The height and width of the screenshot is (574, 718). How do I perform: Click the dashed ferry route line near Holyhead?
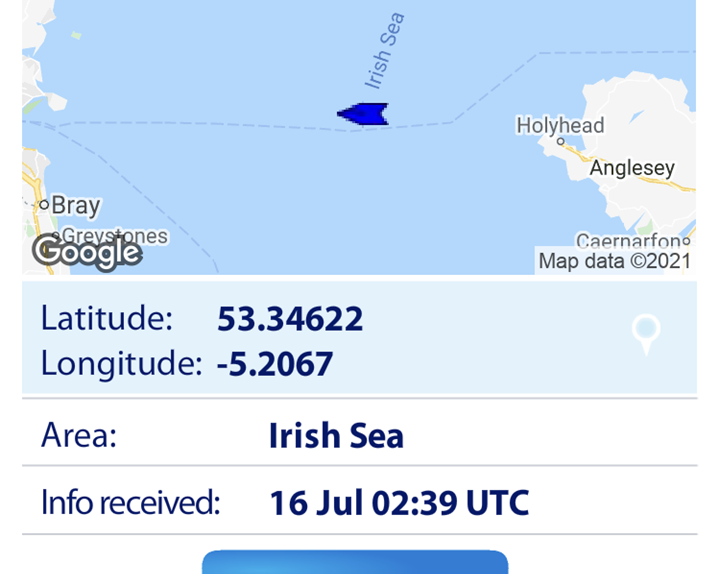(495, 87)
